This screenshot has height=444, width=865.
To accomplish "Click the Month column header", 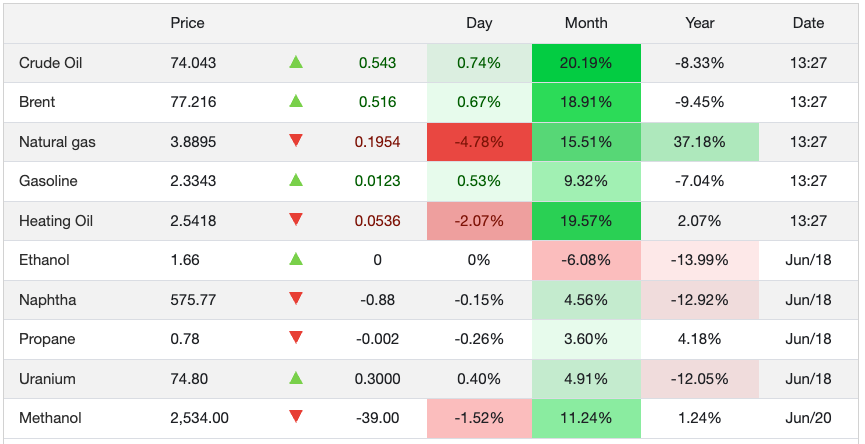I will pyautogui.click(x=585, y=23).
